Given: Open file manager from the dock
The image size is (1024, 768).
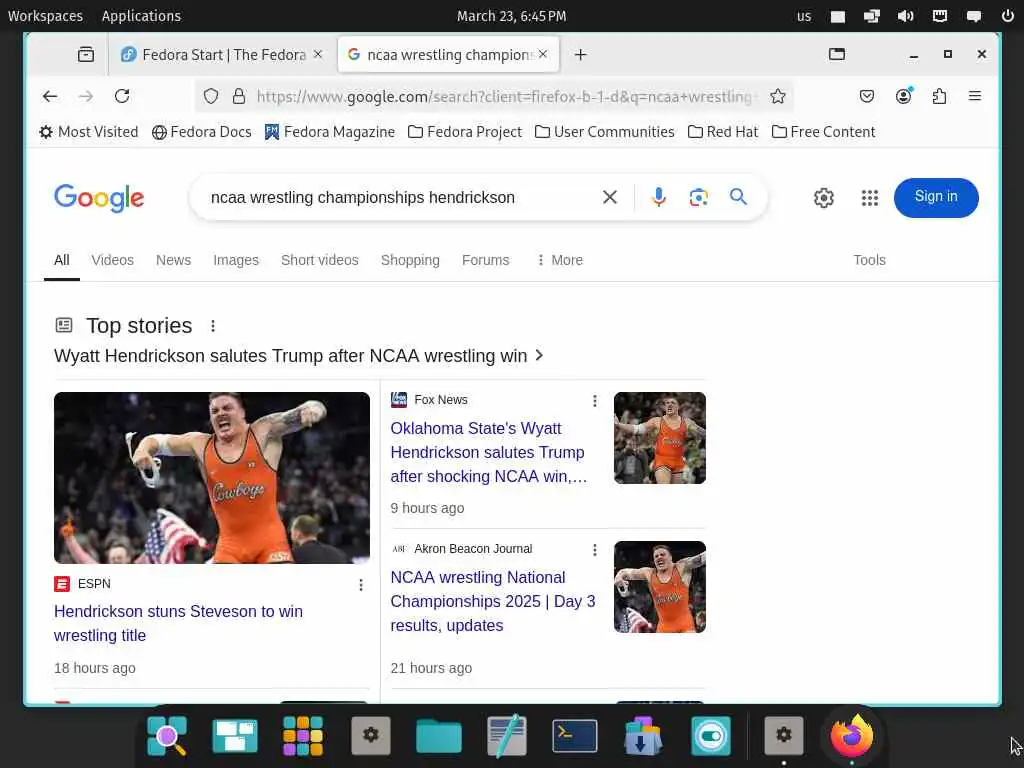Looking at the screenshot, I should point(439,737).
